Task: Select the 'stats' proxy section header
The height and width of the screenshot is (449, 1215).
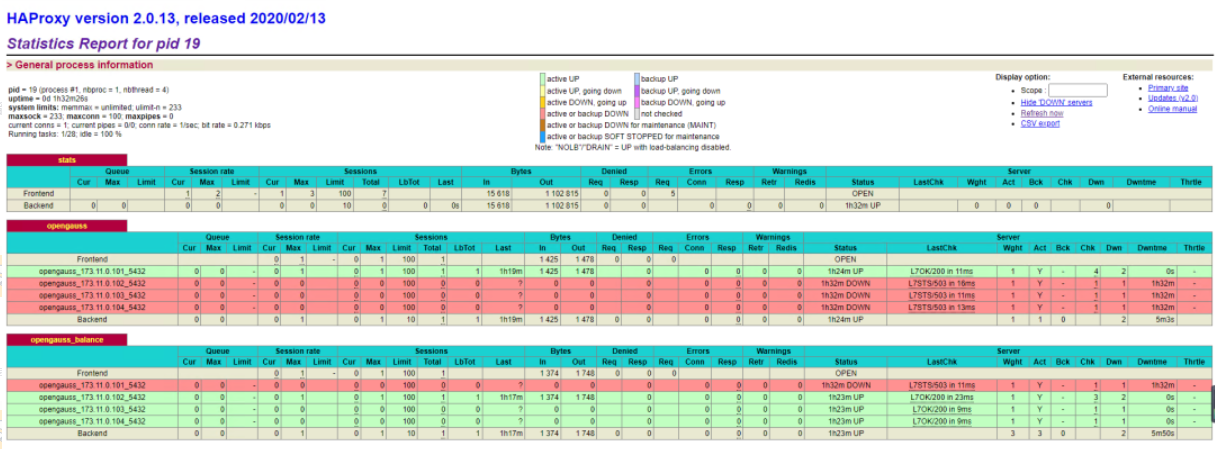Action: click(67, 159)
